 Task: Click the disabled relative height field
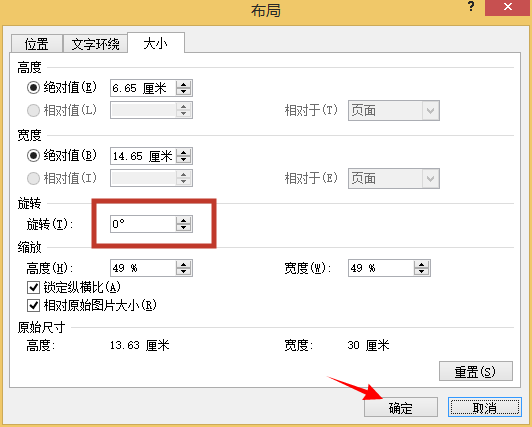click(143, 110)
